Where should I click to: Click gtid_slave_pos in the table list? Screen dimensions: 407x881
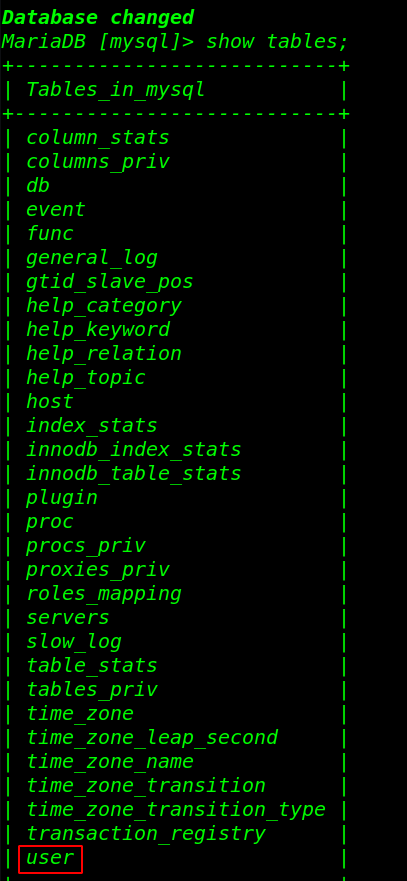pyautogui.click(x=110, y=281)
